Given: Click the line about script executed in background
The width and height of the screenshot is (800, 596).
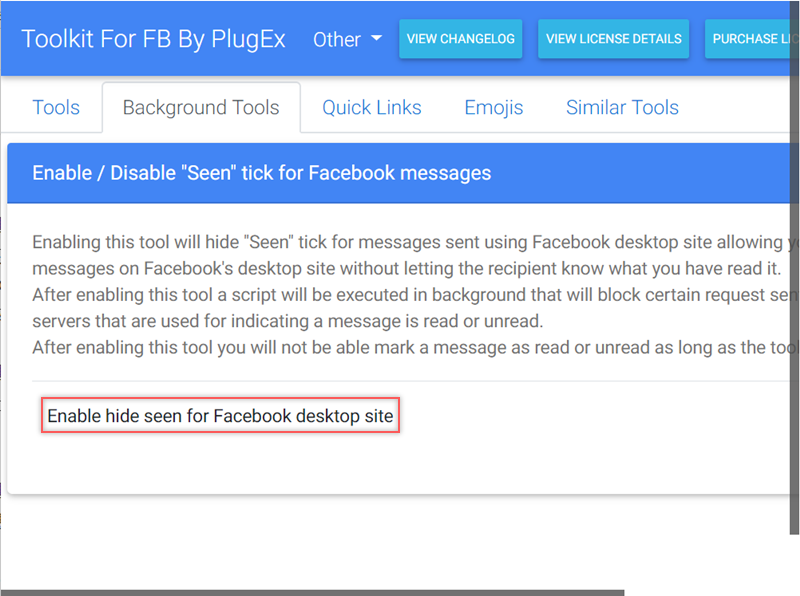Looking at the screenshot, I should pos(400,295).
